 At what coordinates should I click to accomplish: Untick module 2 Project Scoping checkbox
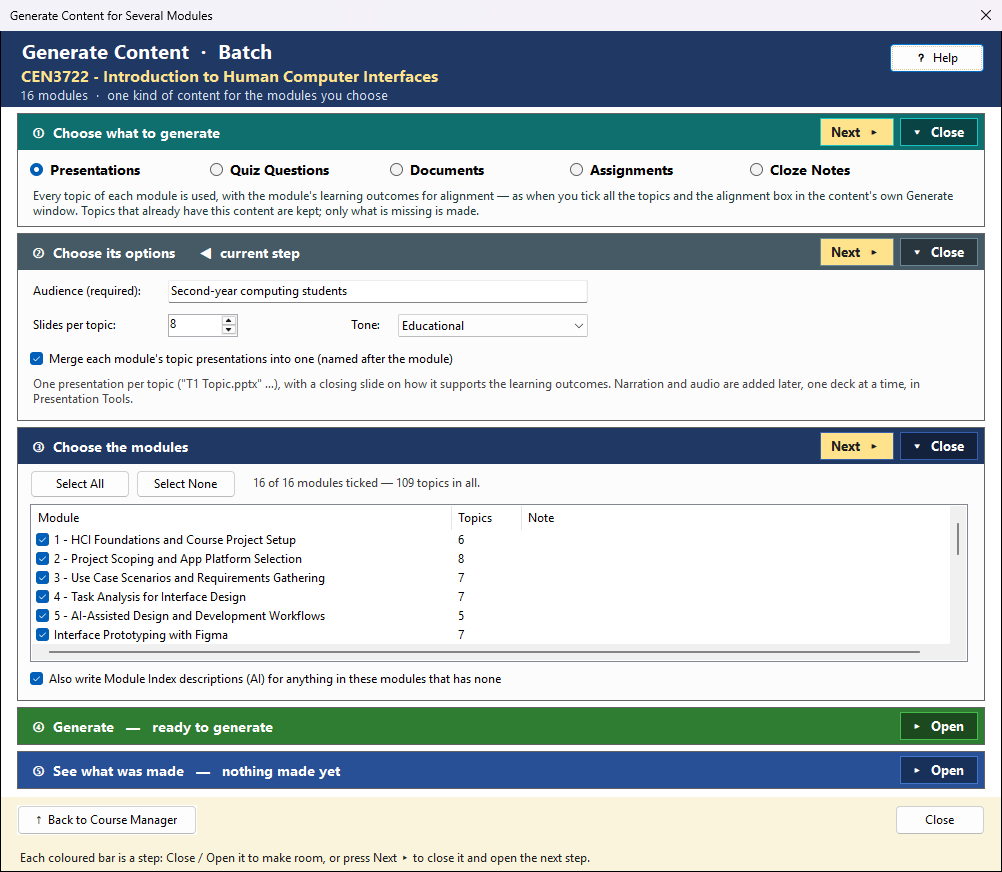(43, 559)
